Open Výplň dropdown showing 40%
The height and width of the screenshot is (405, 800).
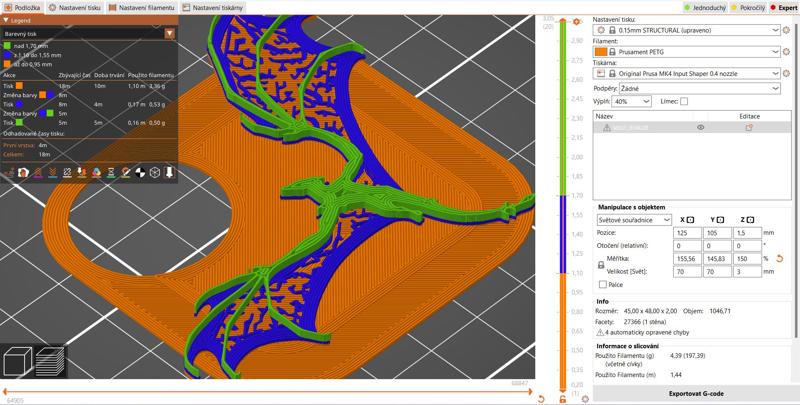(632, 102)
